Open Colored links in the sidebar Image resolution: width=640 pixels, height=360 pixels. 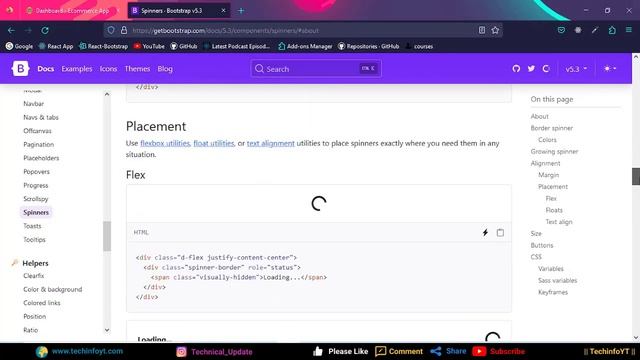(x=42, y=303)
